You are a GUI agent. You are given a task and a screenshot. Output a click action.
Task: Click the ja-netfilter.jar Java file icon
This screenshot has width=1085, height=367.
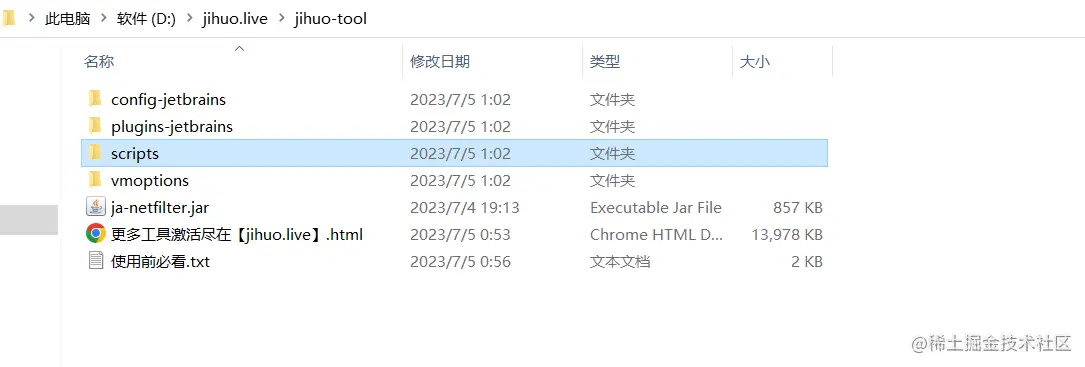point(95,207)
